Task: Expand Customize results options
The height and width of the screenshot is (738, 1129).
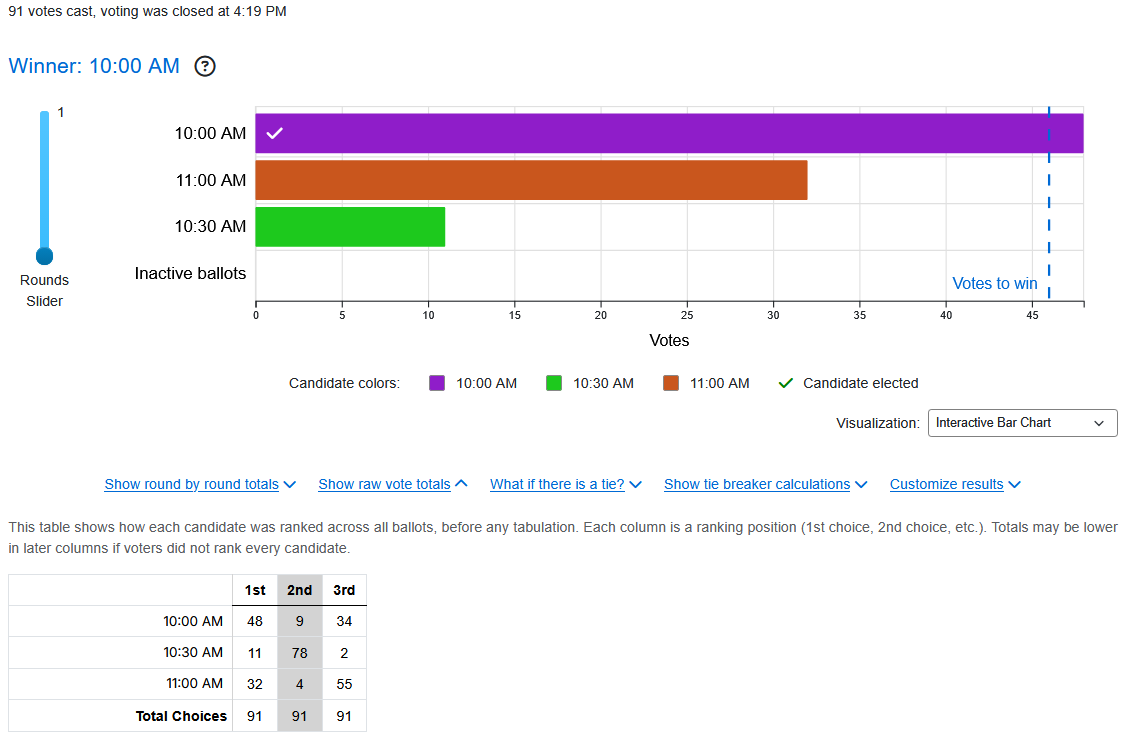Action: (x=955, y=485)
